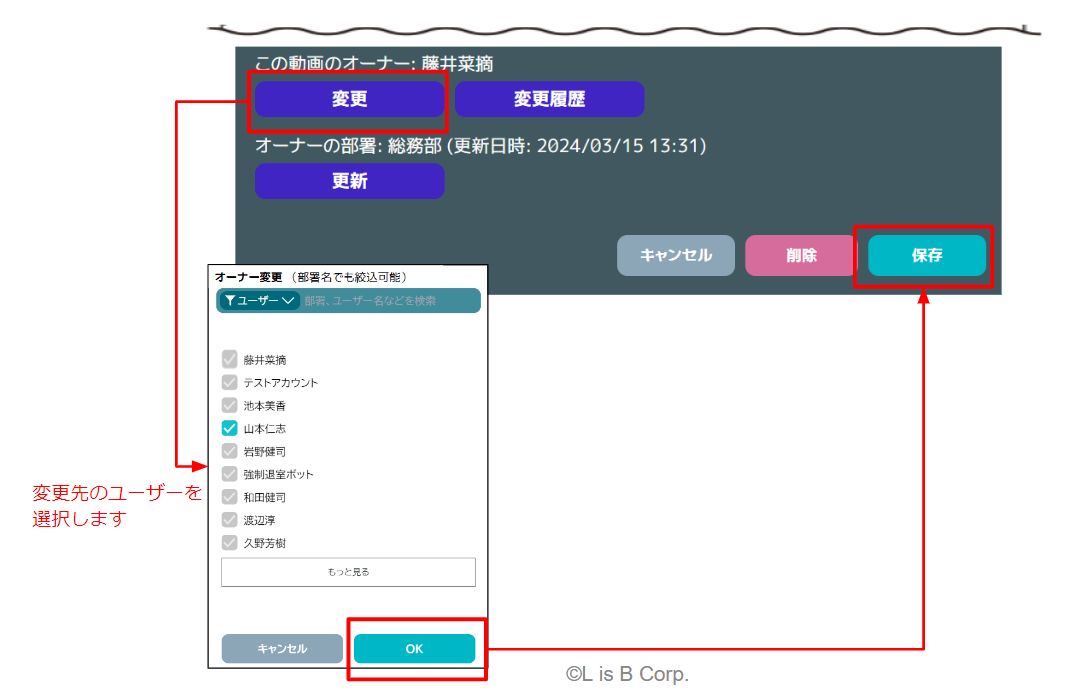Click the pink 削除 delete button
The image size is (1070, 694).
(800, 255)
